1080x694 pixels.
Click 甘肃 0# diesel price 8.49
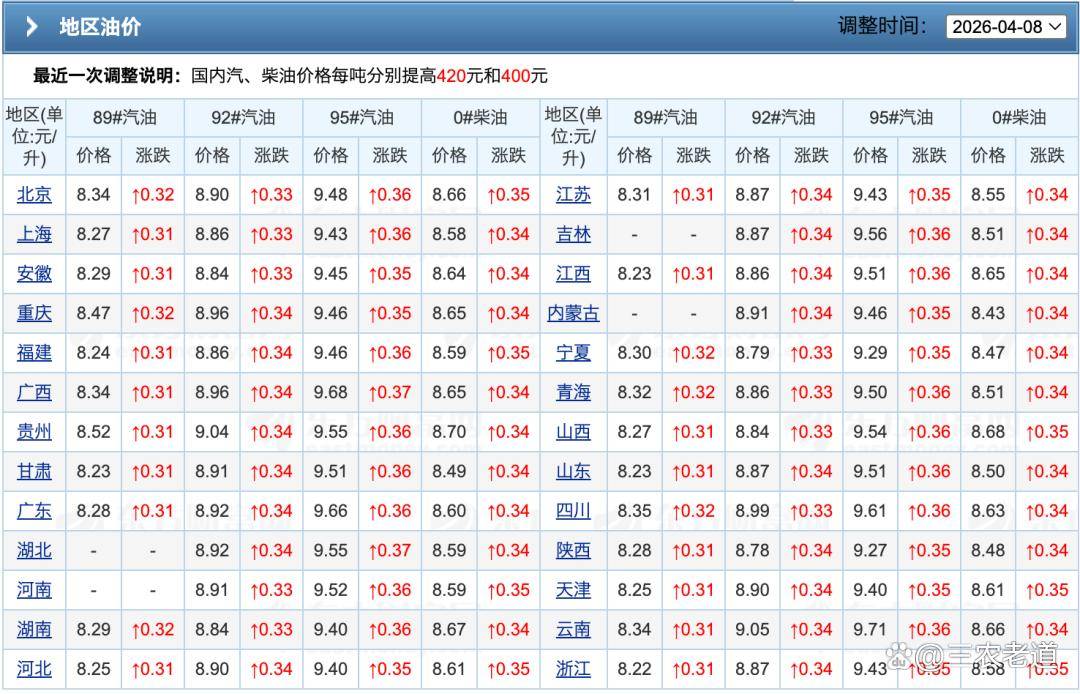449,472
